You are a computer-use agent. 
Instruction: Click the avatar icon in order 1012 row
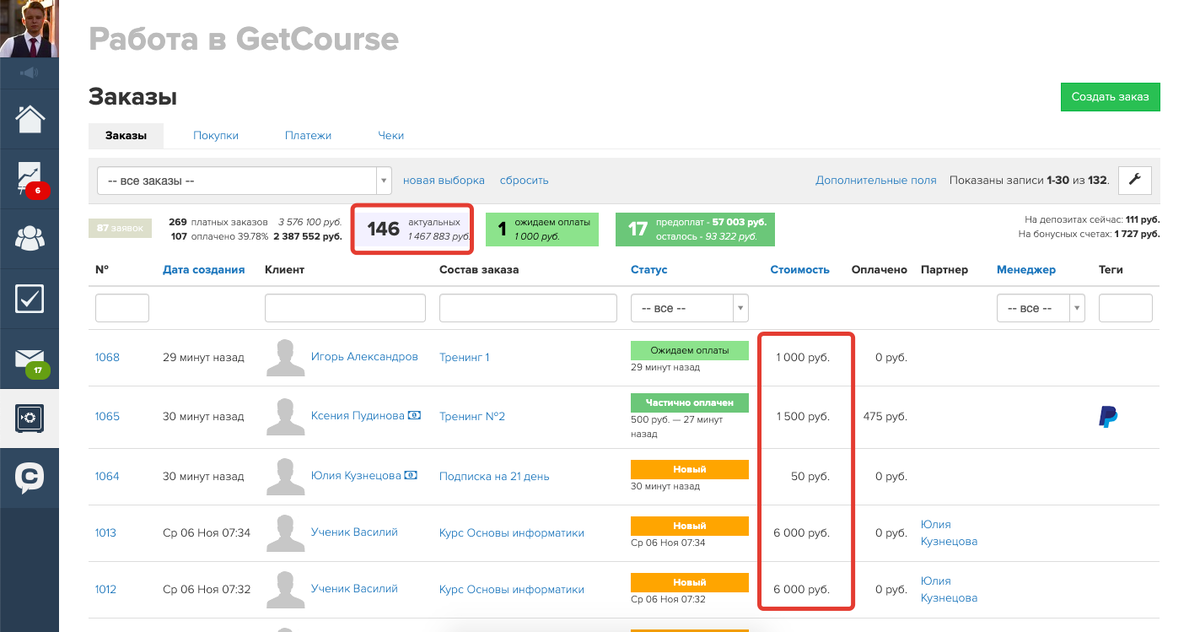point(285,590)
